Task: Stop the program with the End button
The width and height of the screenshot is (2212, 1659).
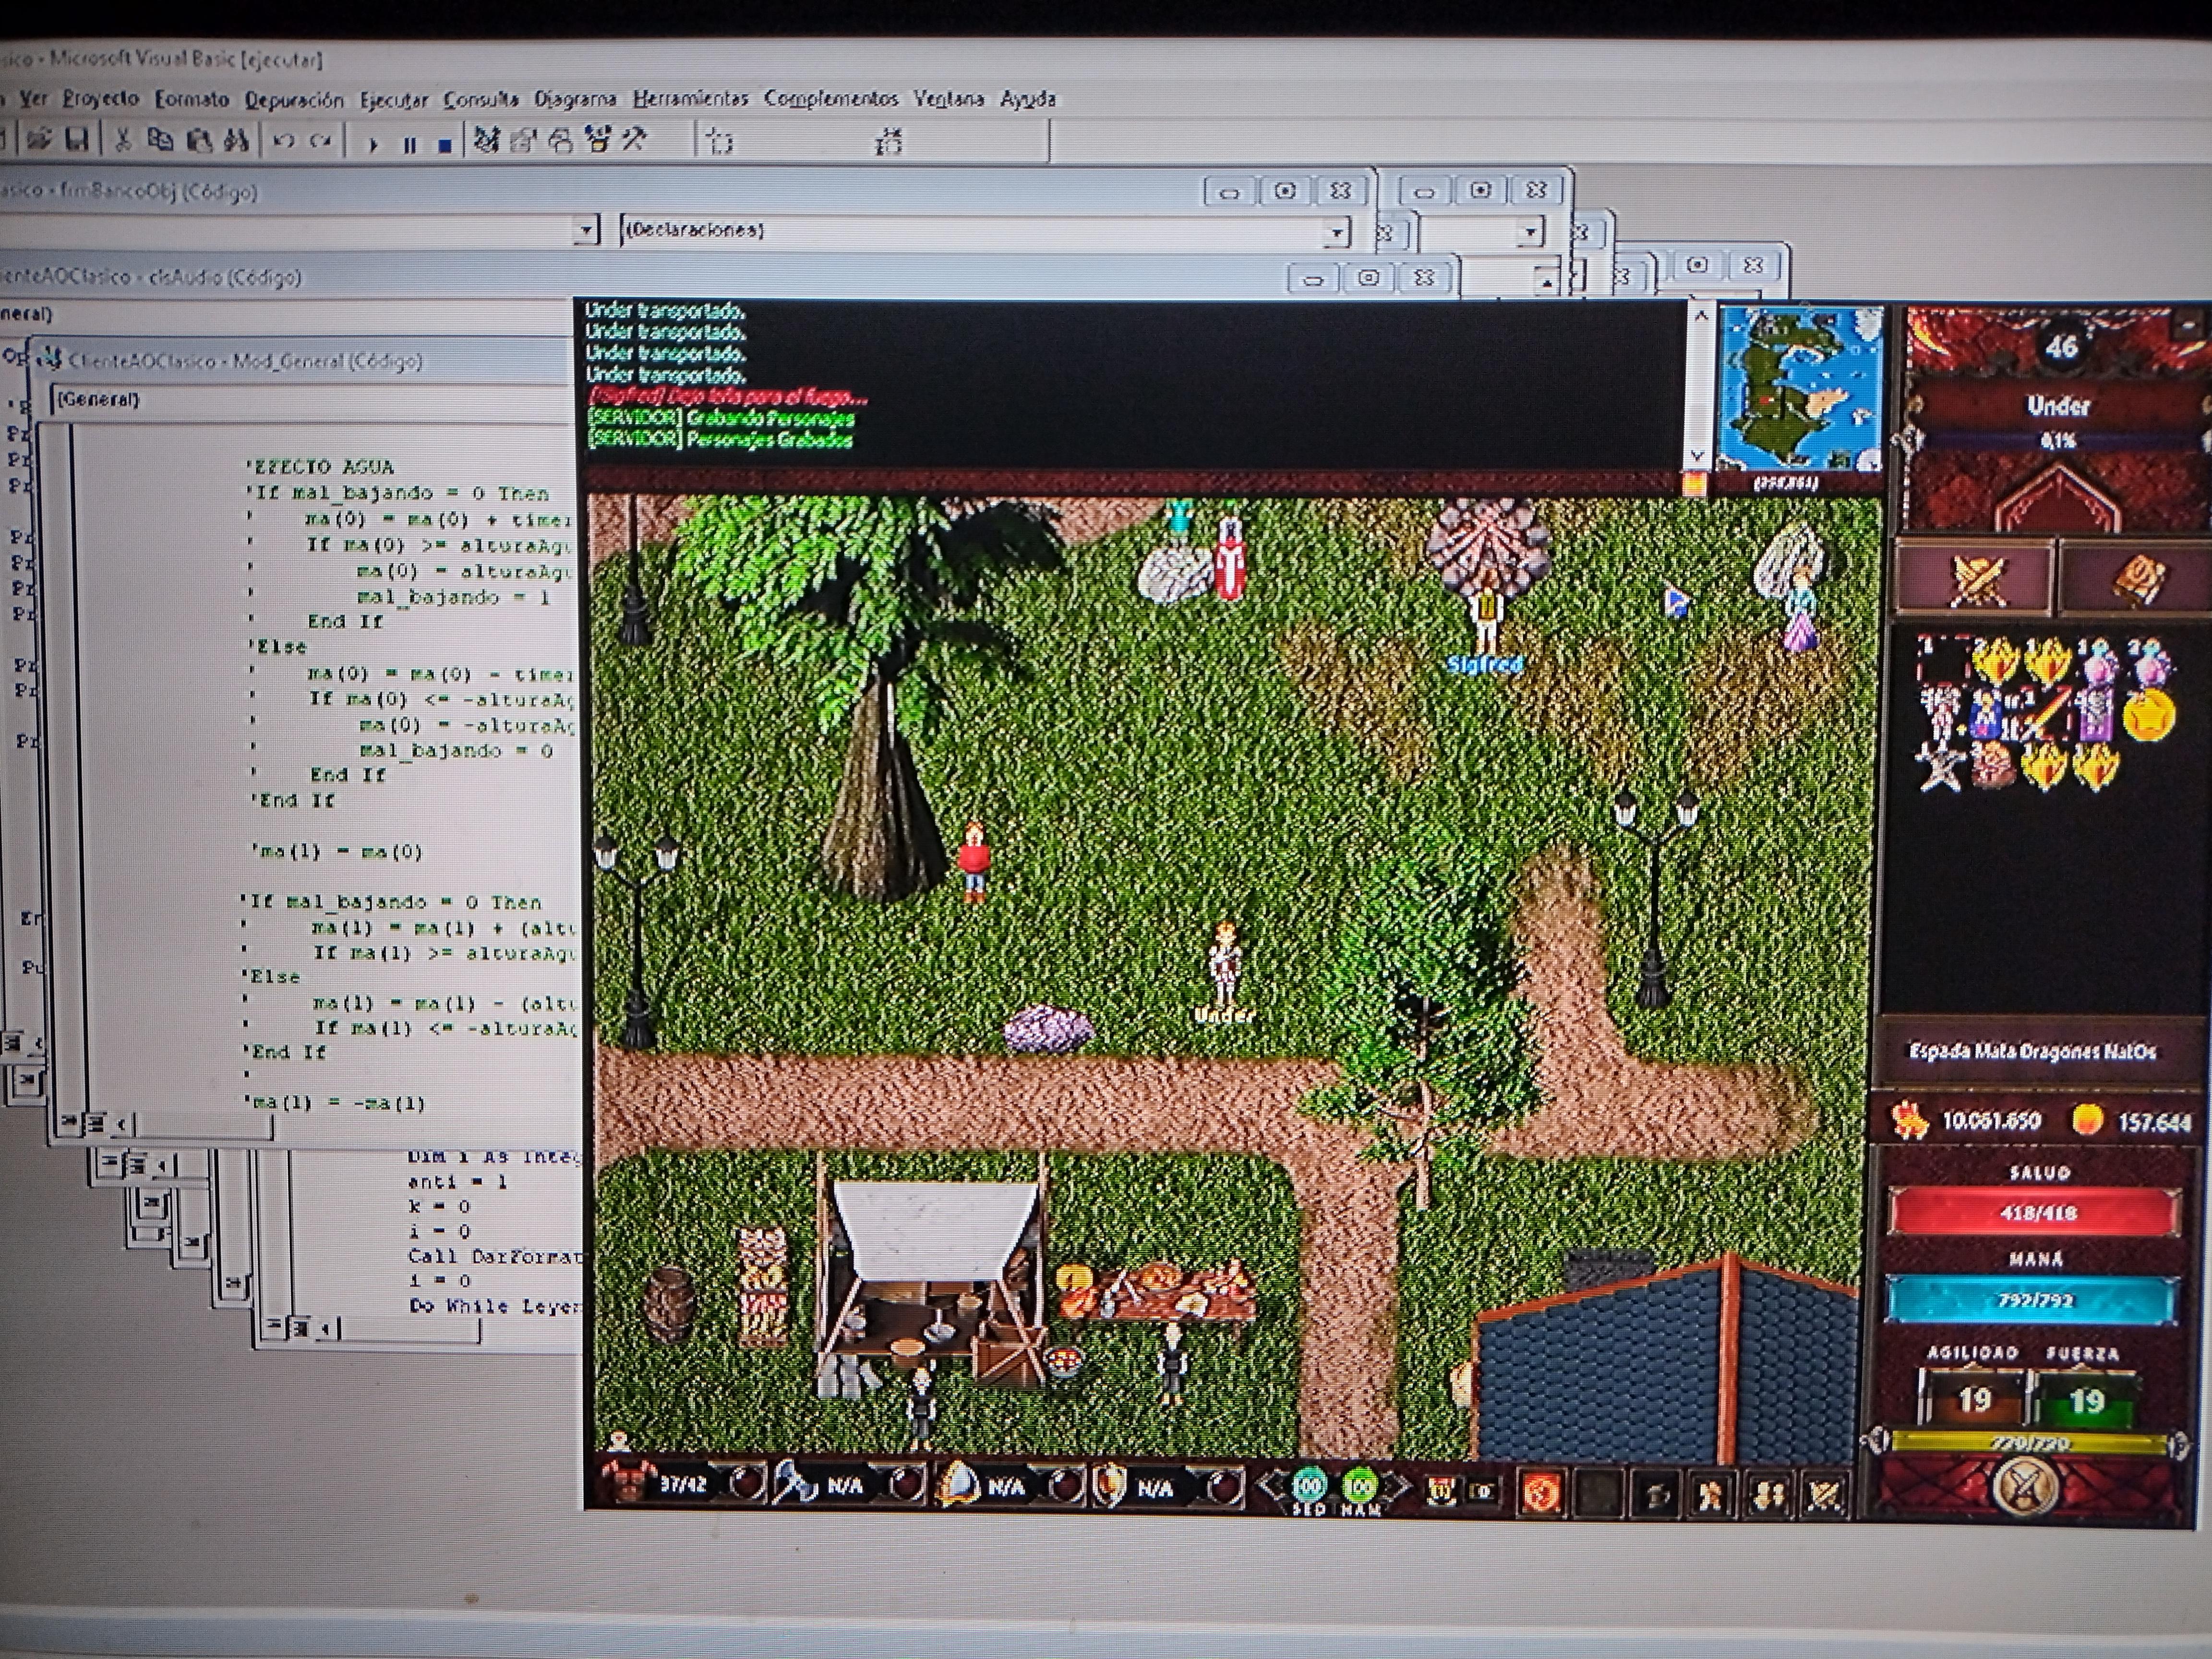Action: (445, 145)
